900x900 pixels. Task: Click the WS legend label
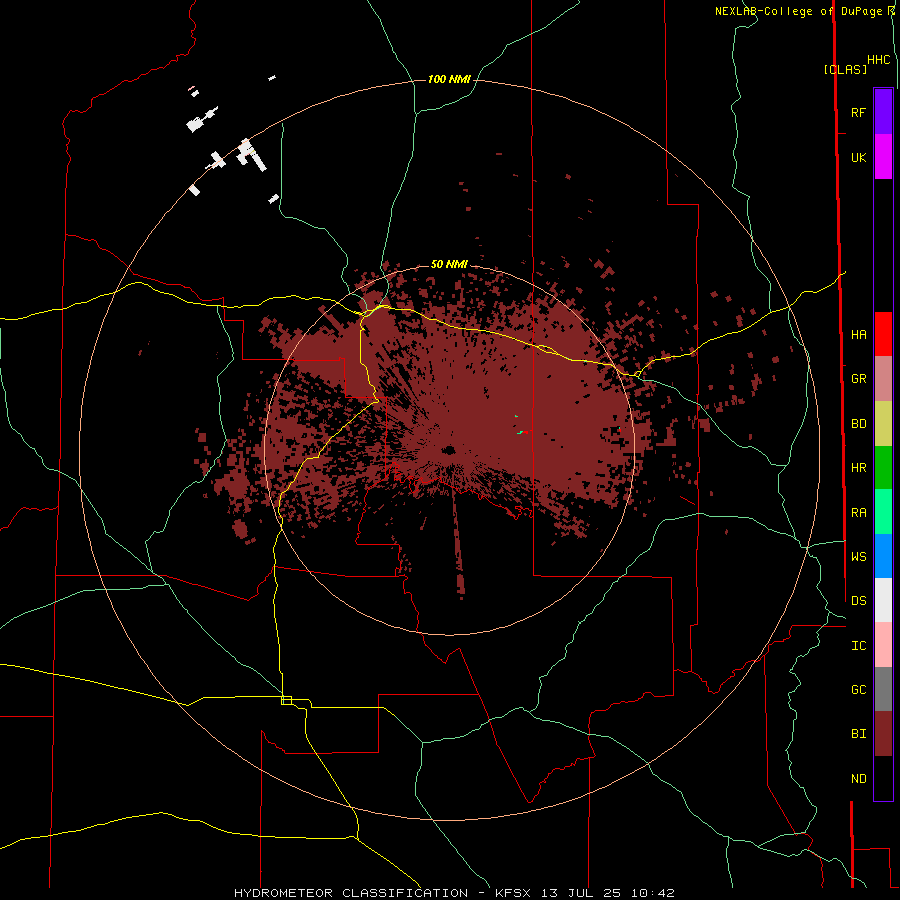click(858, 557)
